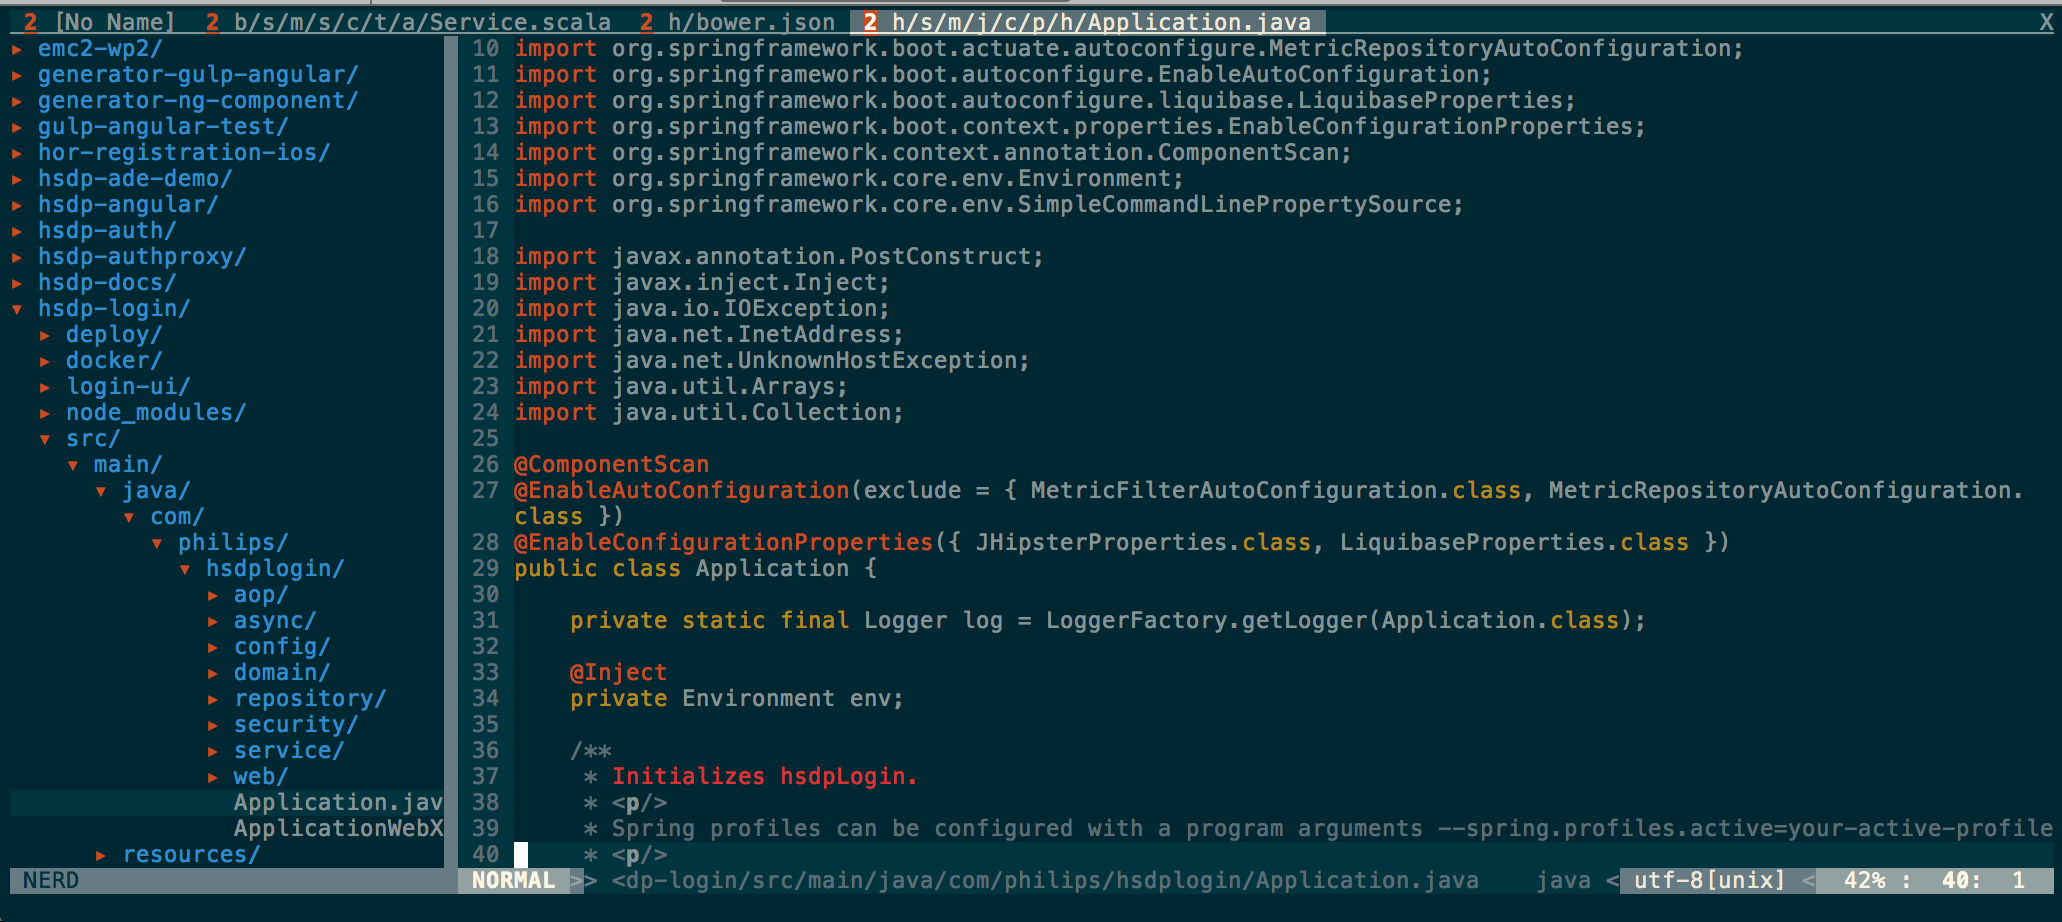Switch to the h/bower.json tab
Viewport: 2062px width, 922px height.
pyautogui.click(x=737, y=22)
